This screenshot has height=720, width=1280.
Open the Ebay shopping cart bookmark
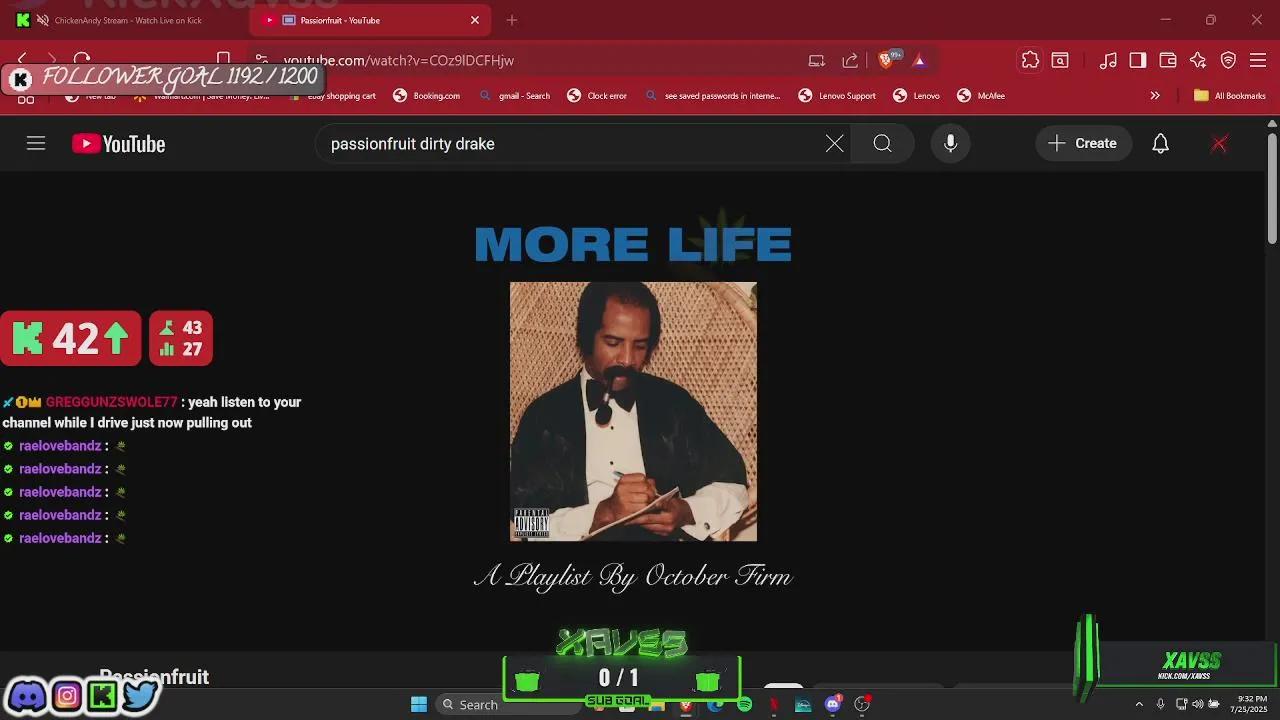coord(332,96)
